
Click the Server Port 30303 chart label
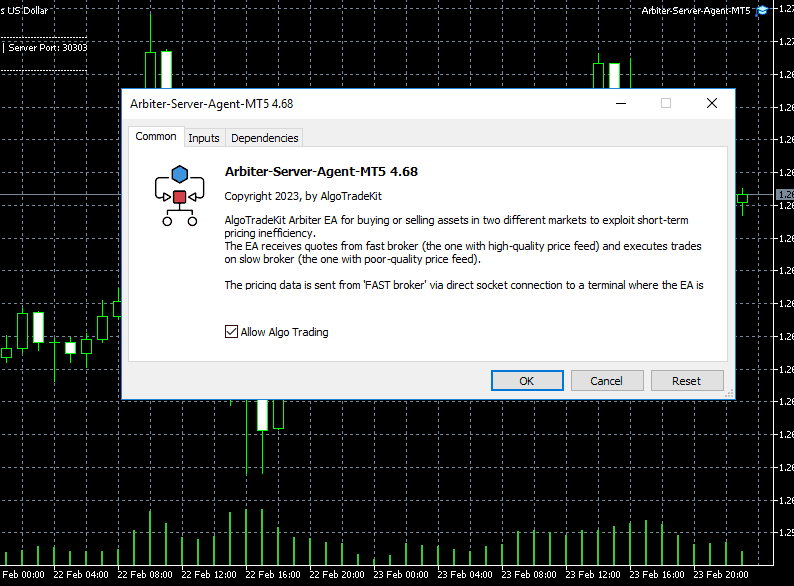tap(47, 47)
